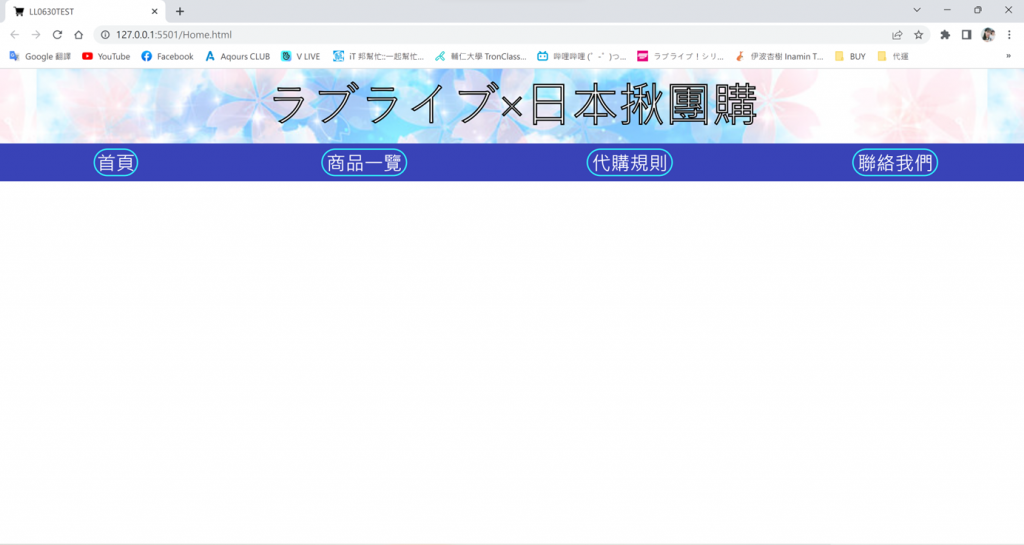This screenshot has width=1024, height=545.
Task: Open the Aqours CLUB bookmark
Action: pos(237,56)
